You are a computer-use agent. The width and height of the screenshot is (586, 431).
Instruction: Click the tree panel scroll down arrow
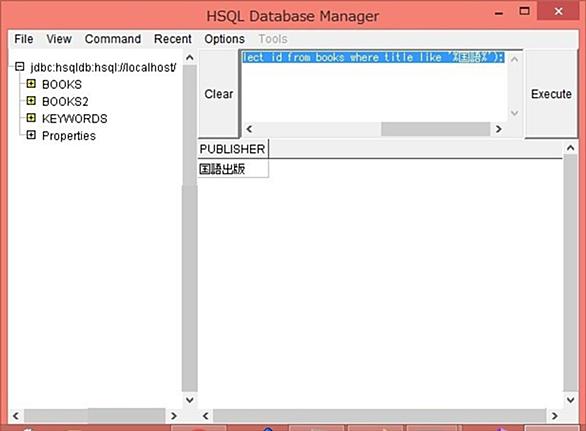189,400
